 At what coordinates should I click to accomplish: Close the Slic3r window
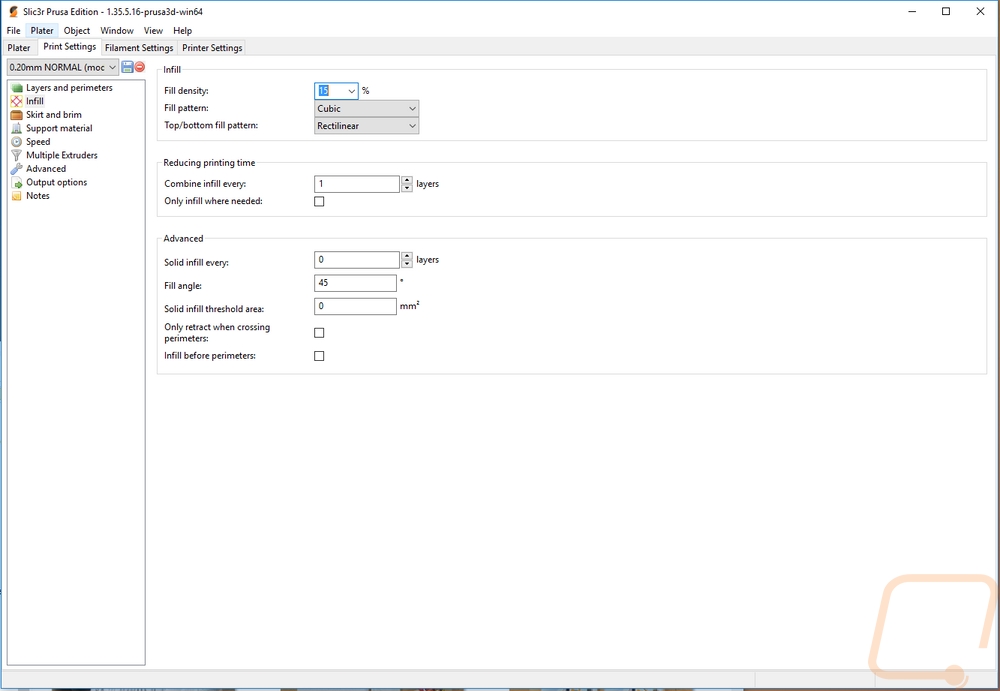(980, 11)
